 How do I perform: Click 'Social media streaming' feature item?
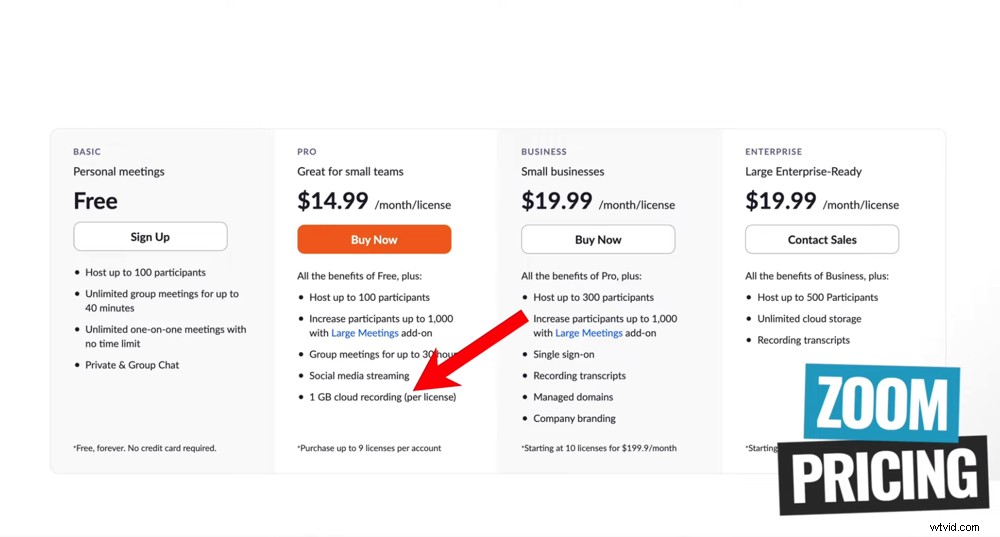point(359,376)
